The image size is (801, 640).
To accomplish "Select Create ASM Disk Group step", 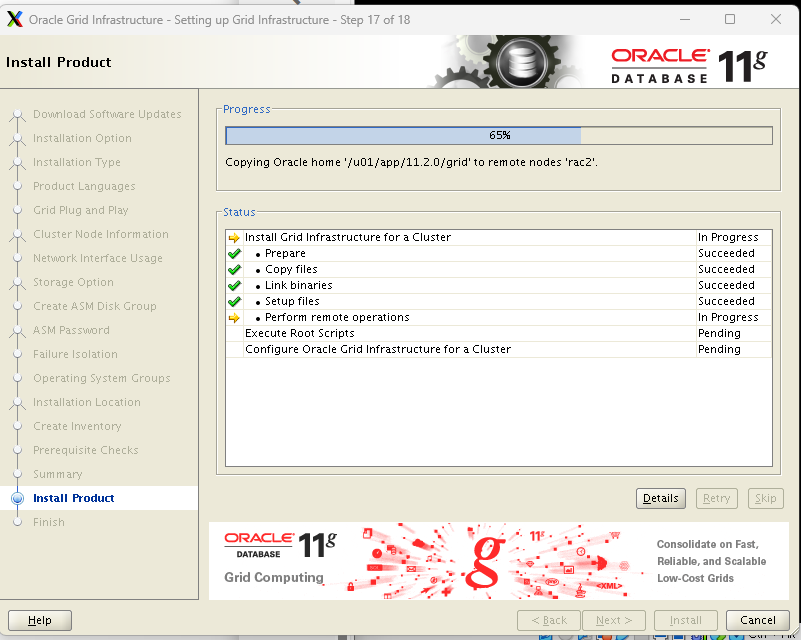I will [x=95, y=306].
